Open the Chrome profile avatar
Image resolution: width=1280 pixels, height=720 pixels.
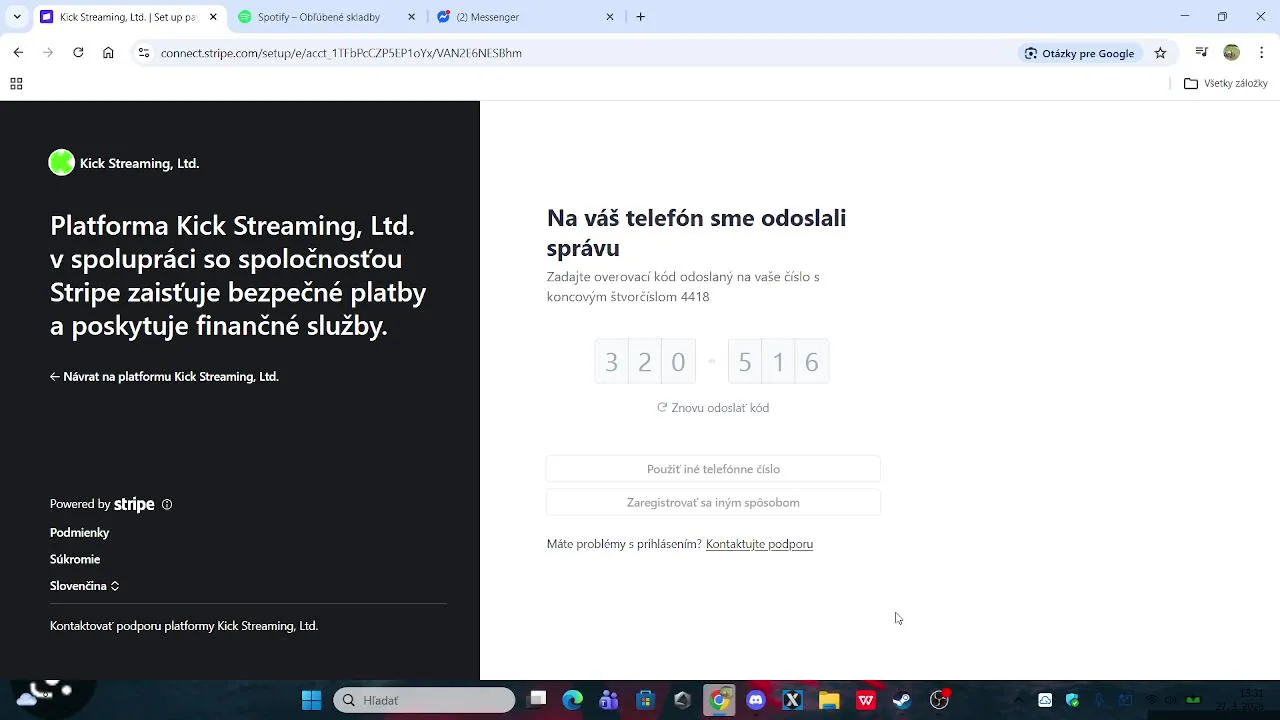point(1232,53)
